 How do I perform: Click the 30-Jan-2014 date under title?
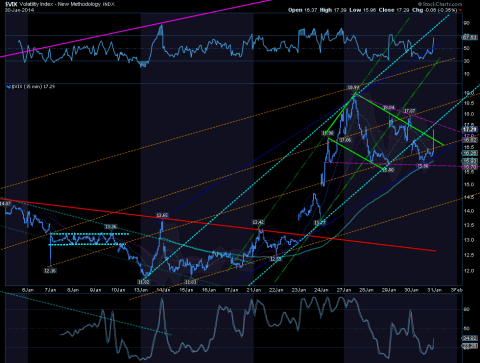15,10
